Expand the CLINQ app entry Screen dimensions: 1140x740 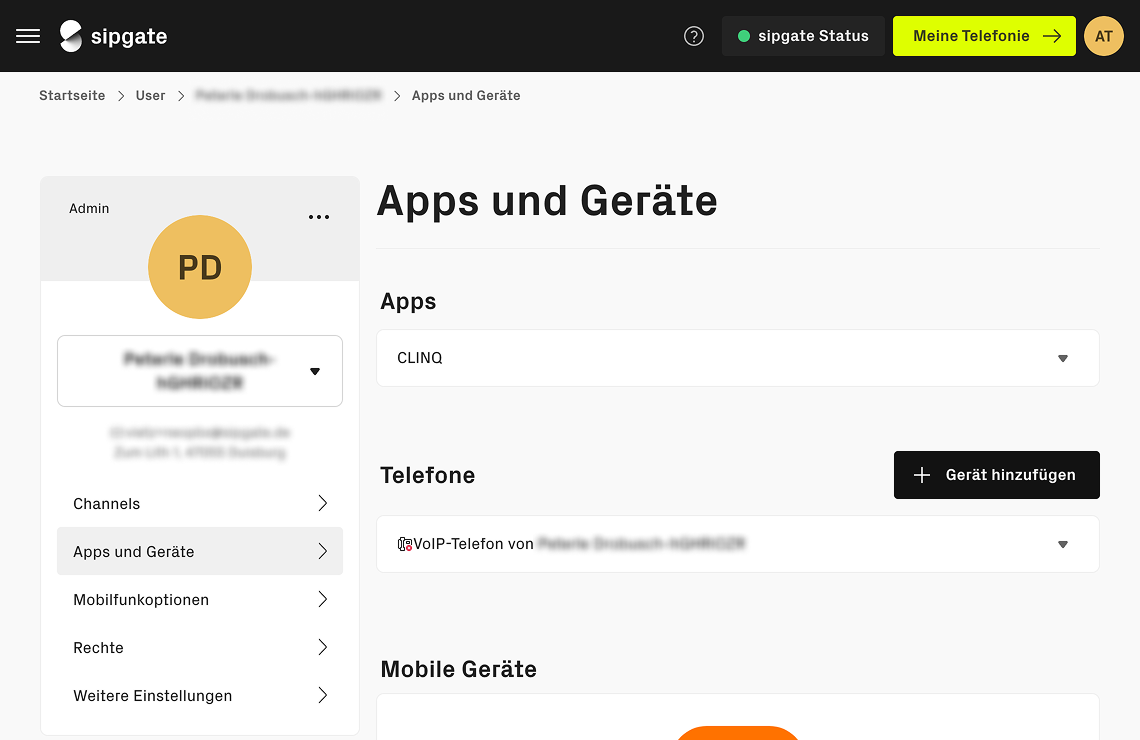tap(1062, 357)
